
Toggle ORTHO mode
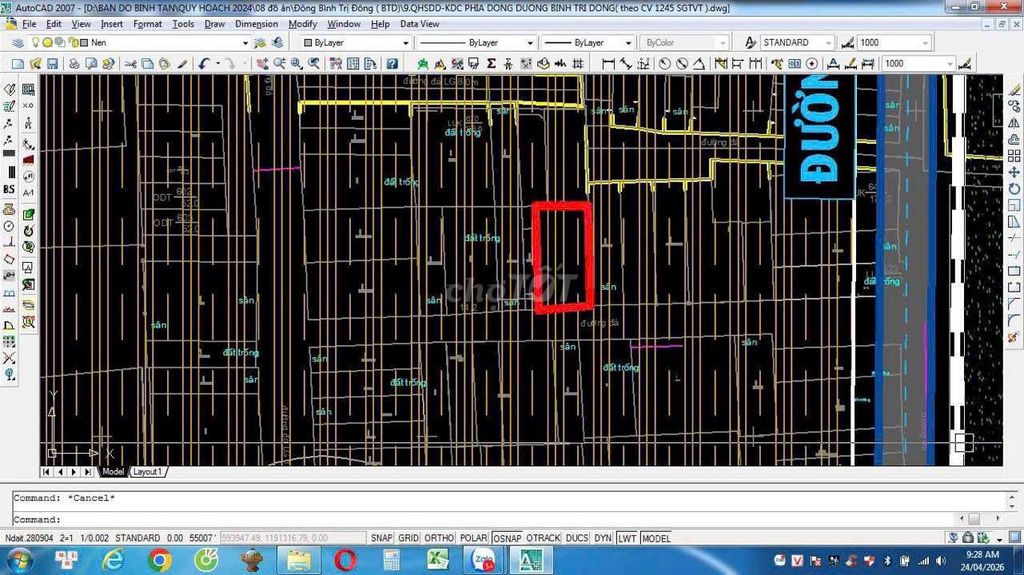point(439,538)
